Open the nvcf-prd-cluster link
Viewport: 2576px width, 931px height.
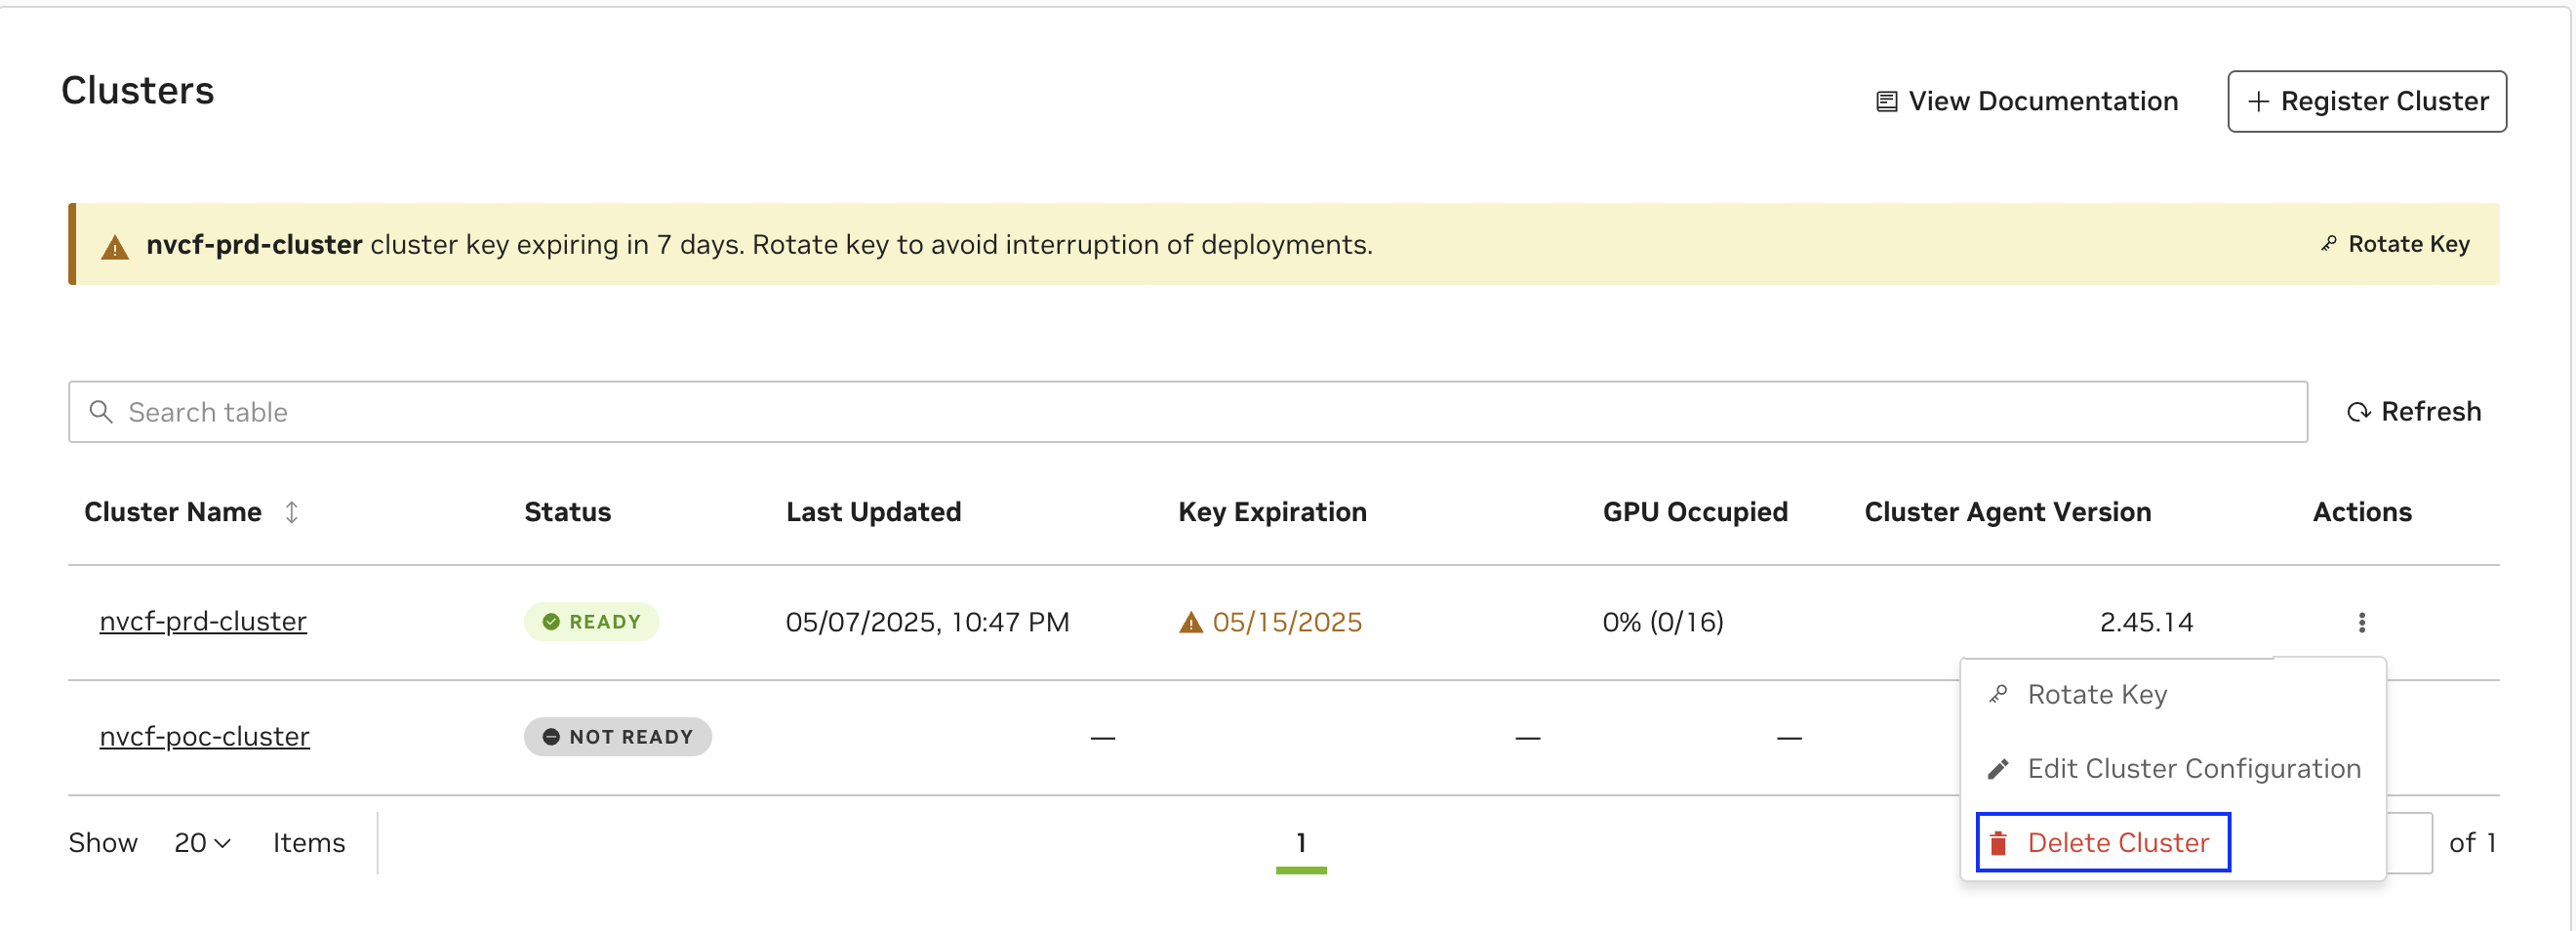203,621
